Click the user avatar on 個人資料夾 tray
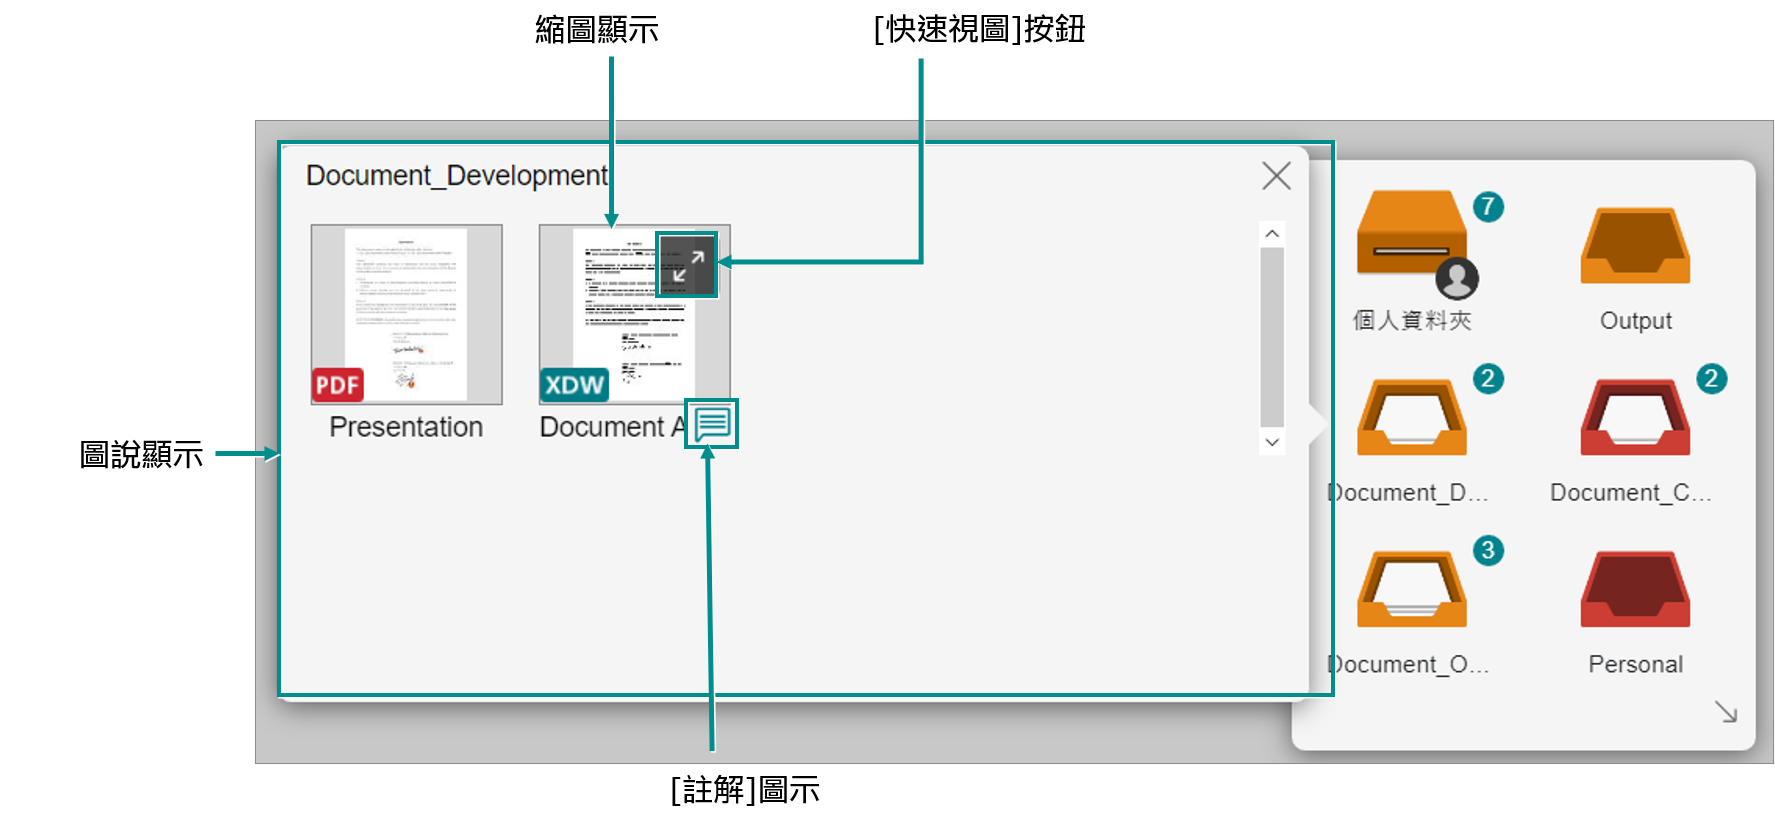 click(x=1457, y=278)
